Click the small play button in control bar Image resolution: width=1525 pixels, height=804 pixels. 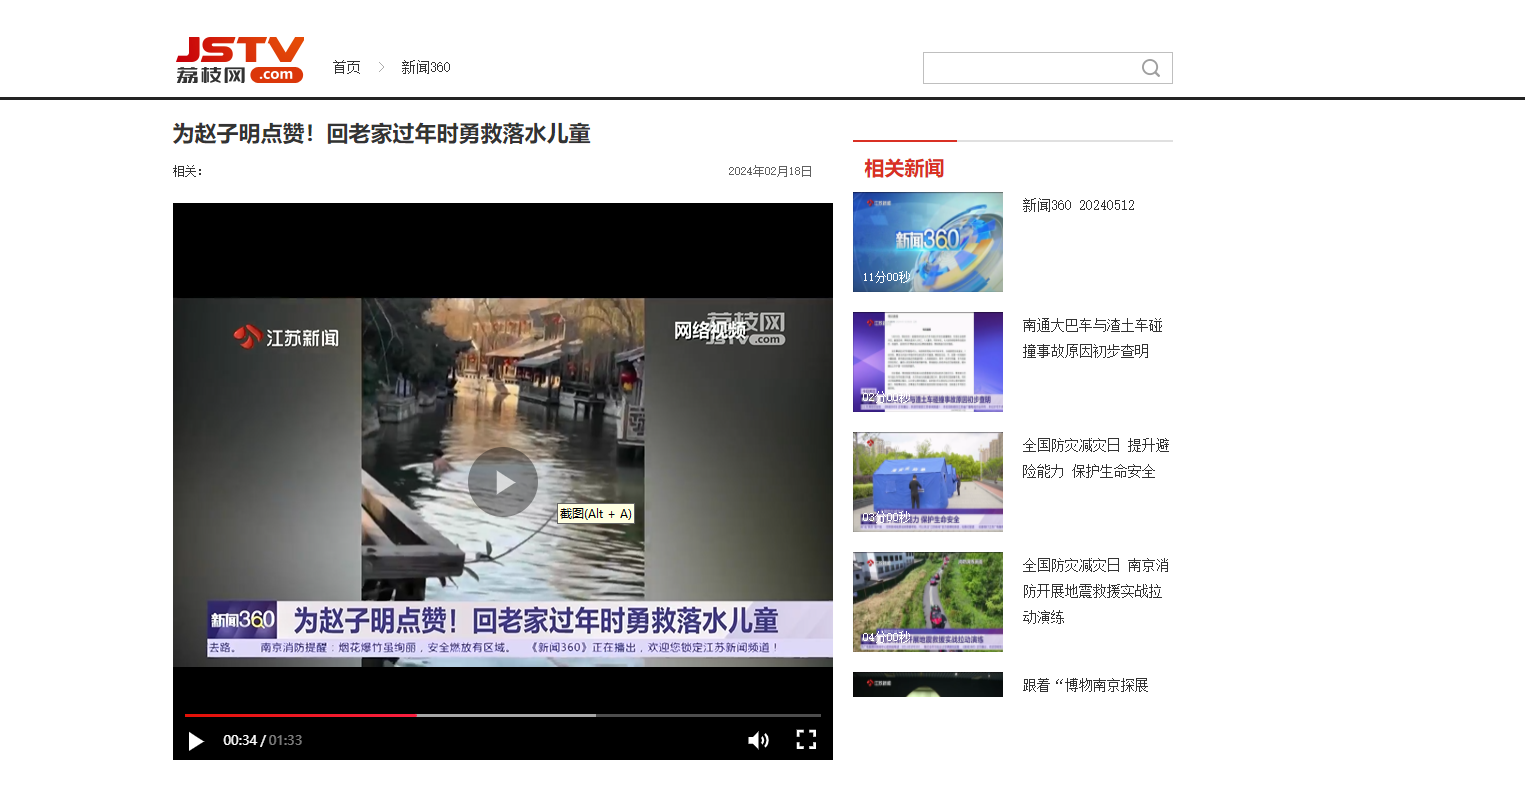pyautogui.click(x=196, y=741)
